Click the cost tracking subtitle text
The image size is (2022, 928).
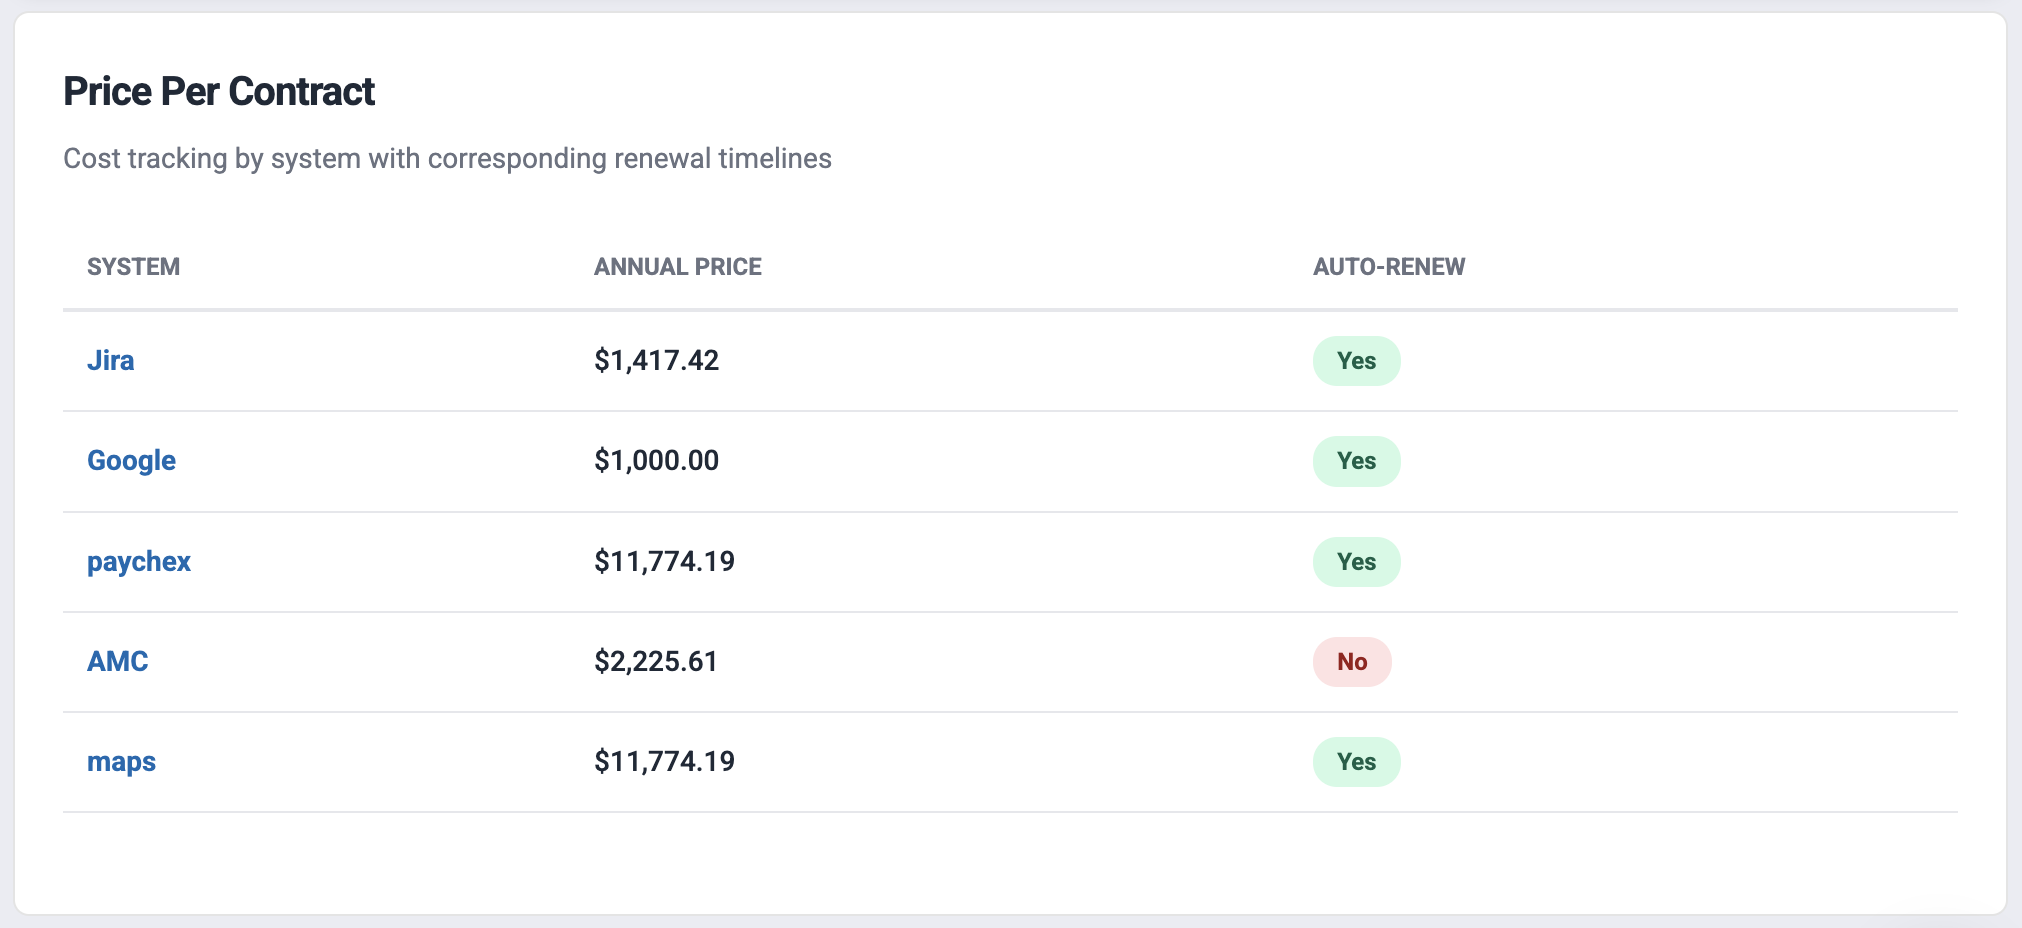pos(447,159)
